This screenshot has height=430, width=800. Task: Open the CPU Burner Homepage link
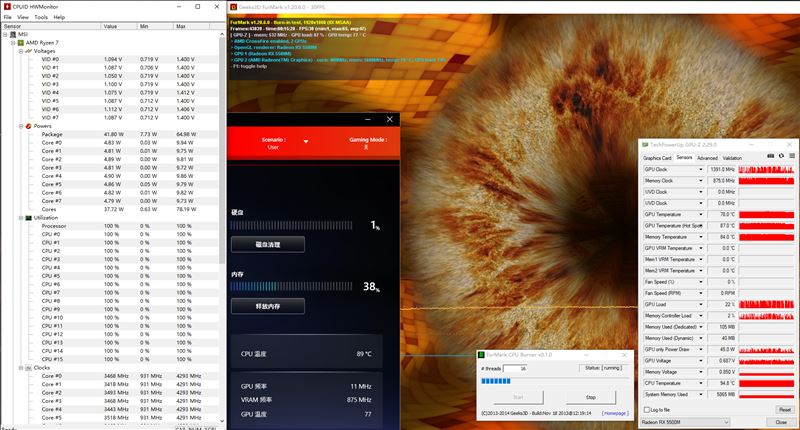tap(615, 413)
